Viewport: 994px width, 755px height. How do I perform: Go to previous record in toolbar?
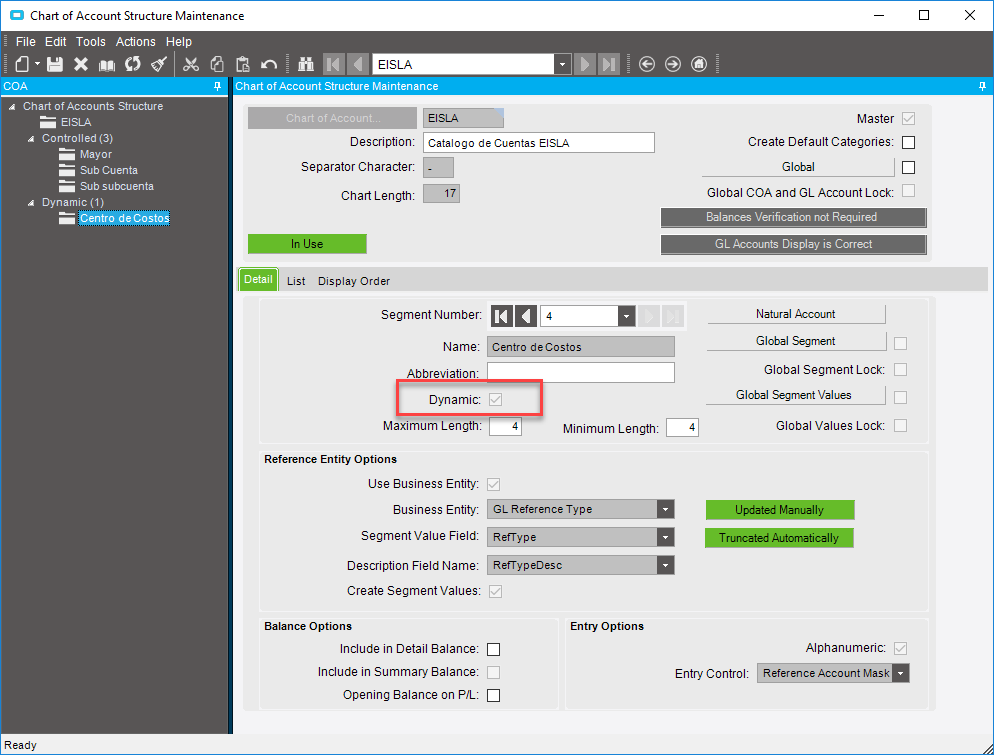pos(358,64)
